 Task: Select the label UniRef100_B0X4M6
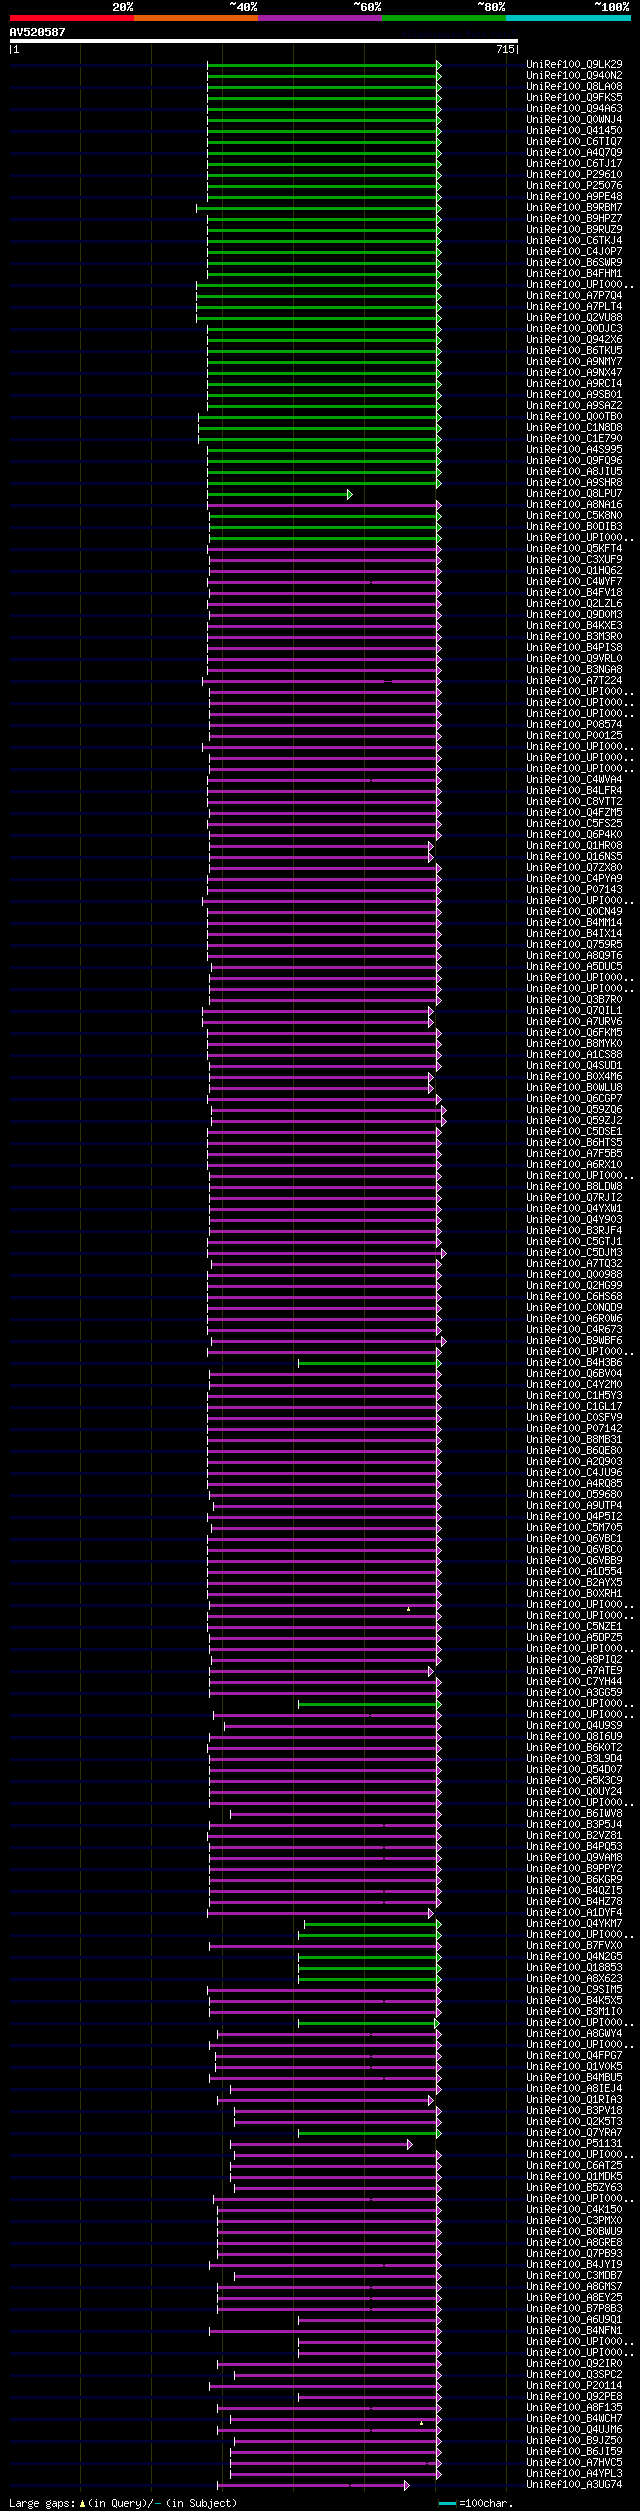pos(574,1077)
